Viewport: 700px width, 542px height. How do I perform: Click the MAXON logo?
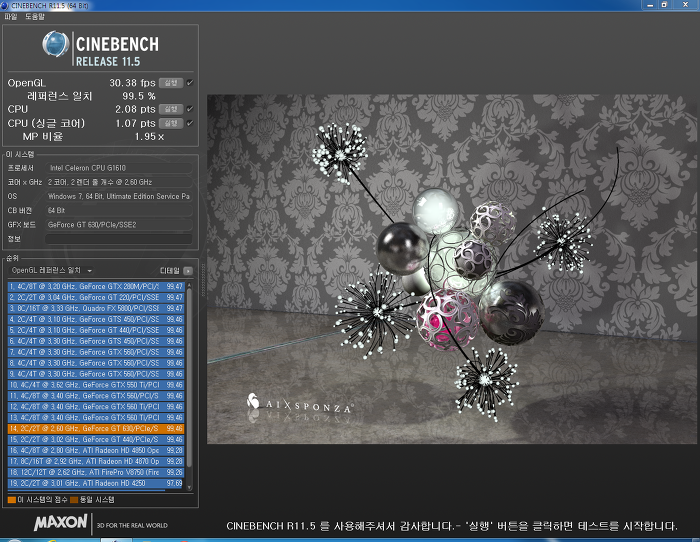[61, 522]
